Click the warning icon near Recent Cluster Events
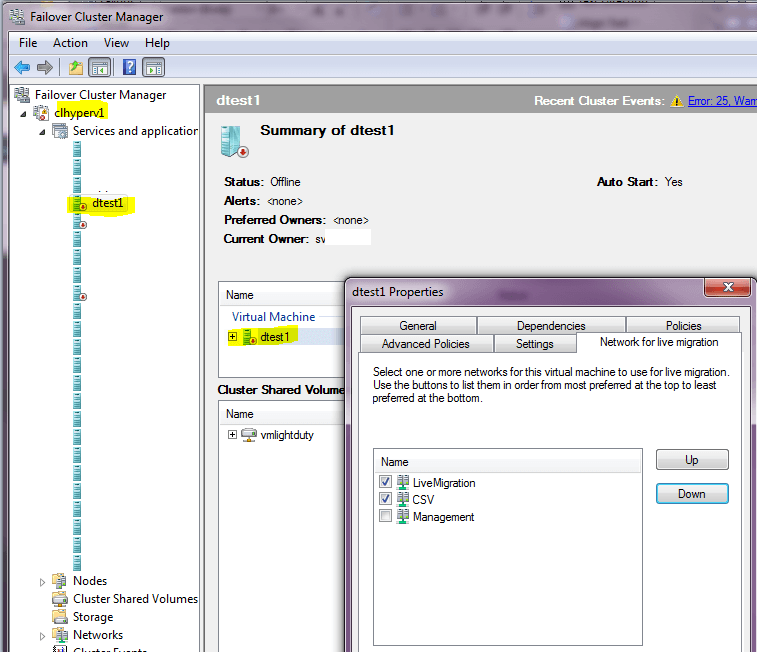 [677, 101]
